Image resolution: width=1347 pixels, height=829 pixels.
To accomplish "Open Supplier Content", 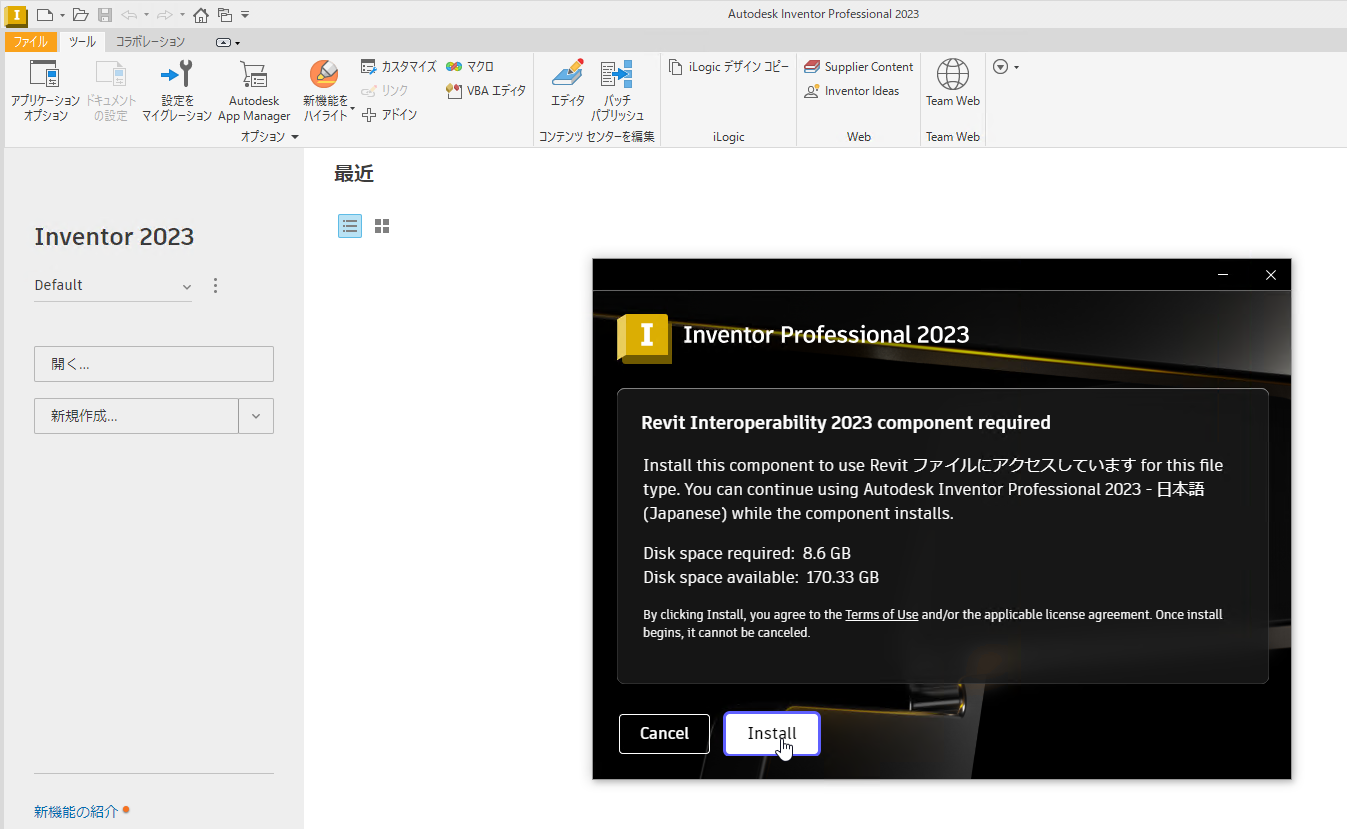I will click(858, 67).
